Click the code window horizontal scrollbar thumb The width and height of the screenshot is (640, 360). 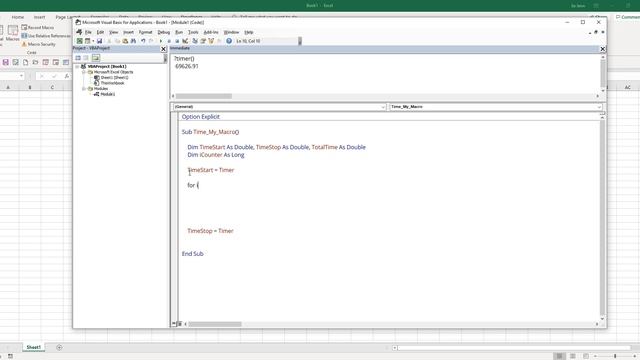pyautogui.click(x=215, y=324)
